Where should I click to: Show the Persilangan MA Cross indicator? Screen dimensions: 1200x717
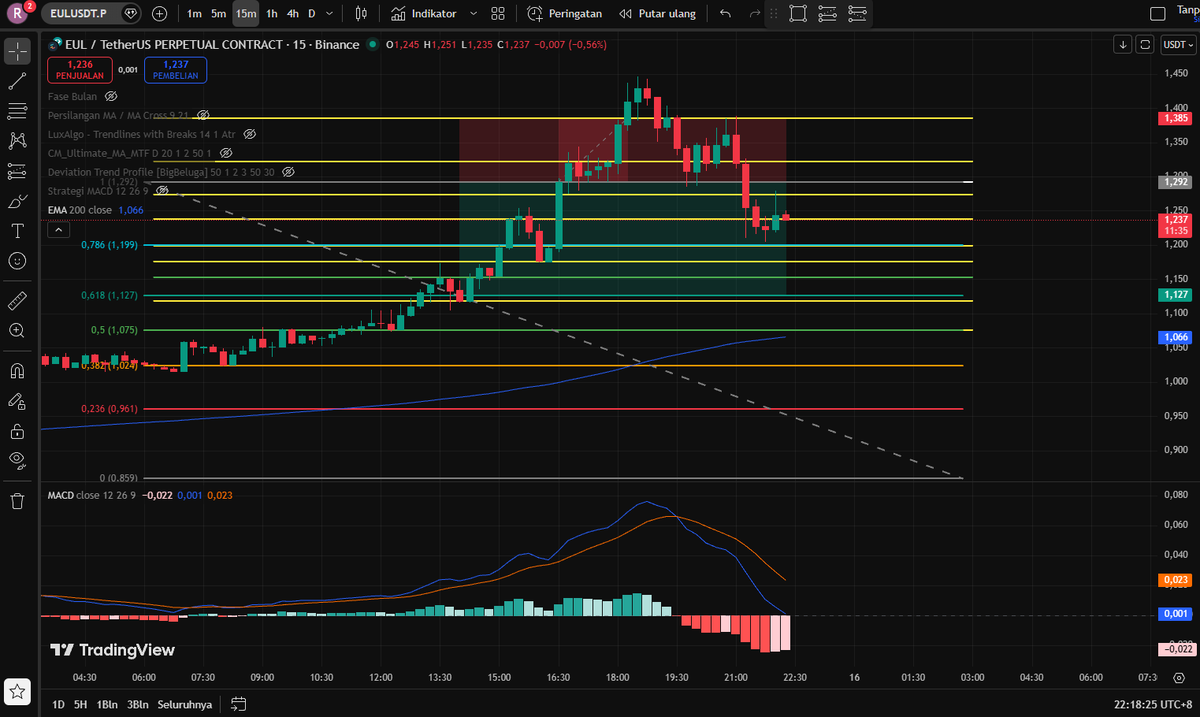(203, 115)
